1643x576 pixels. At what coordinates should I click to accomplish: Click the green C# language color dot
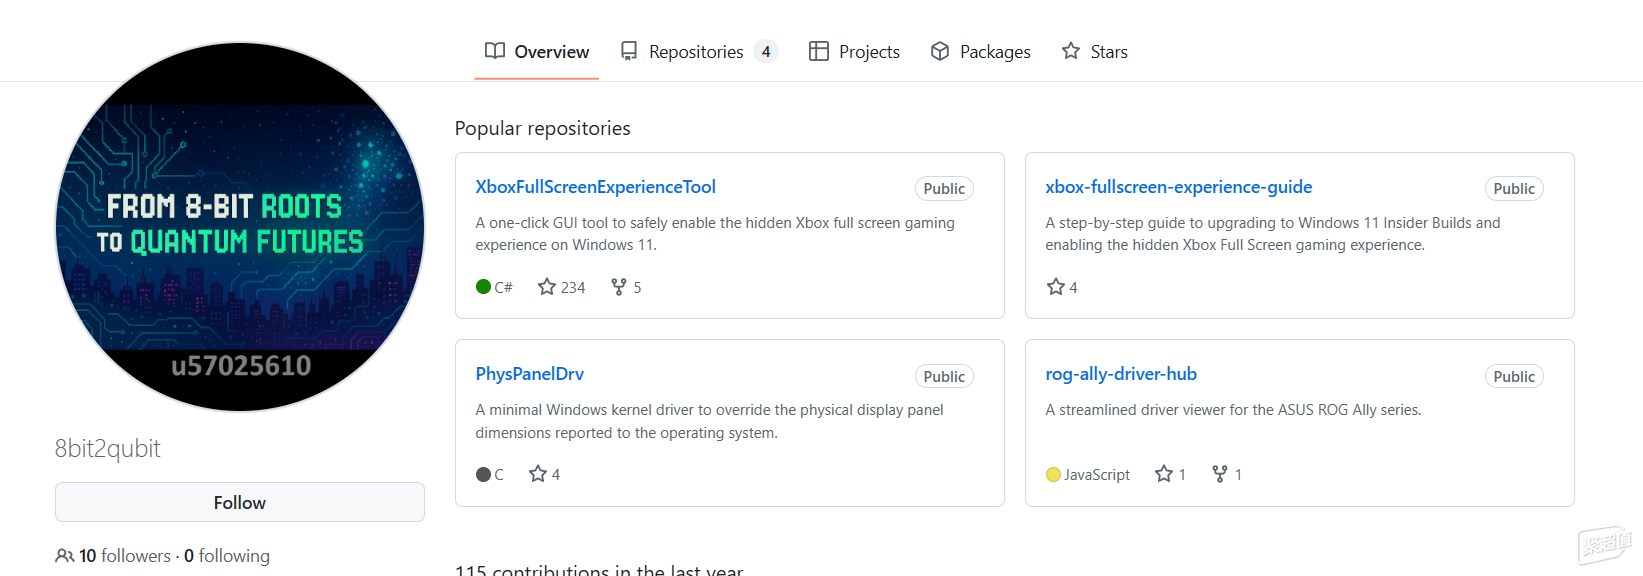[484, 287]
